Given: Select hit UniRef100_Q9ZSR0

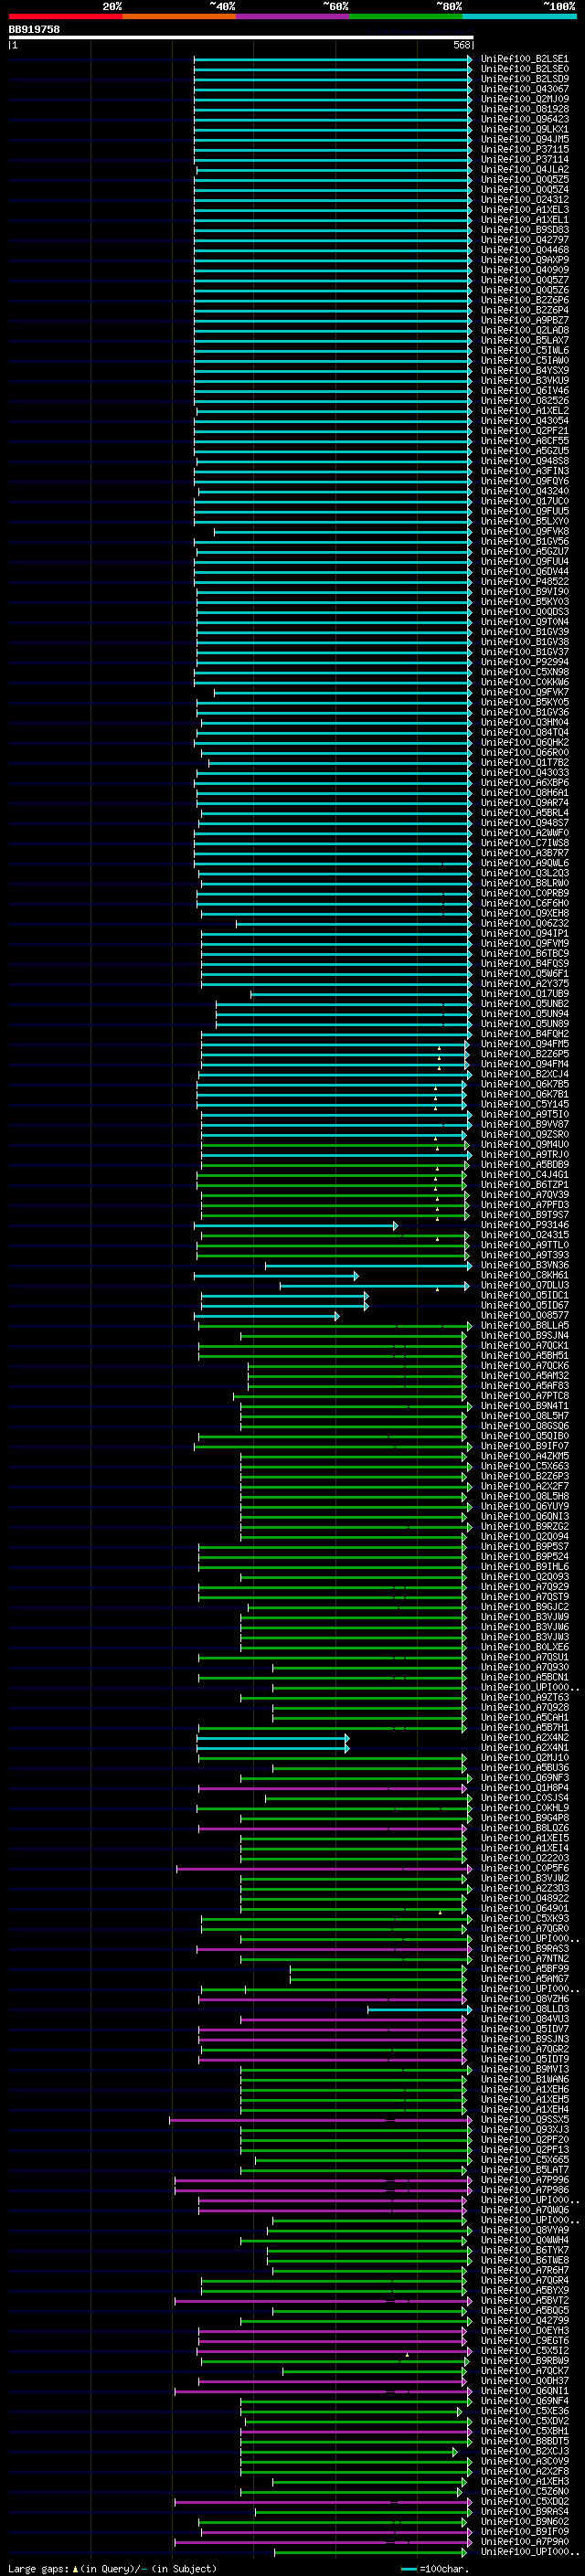Looking at the screenshot, I should tap(524, 1134).
